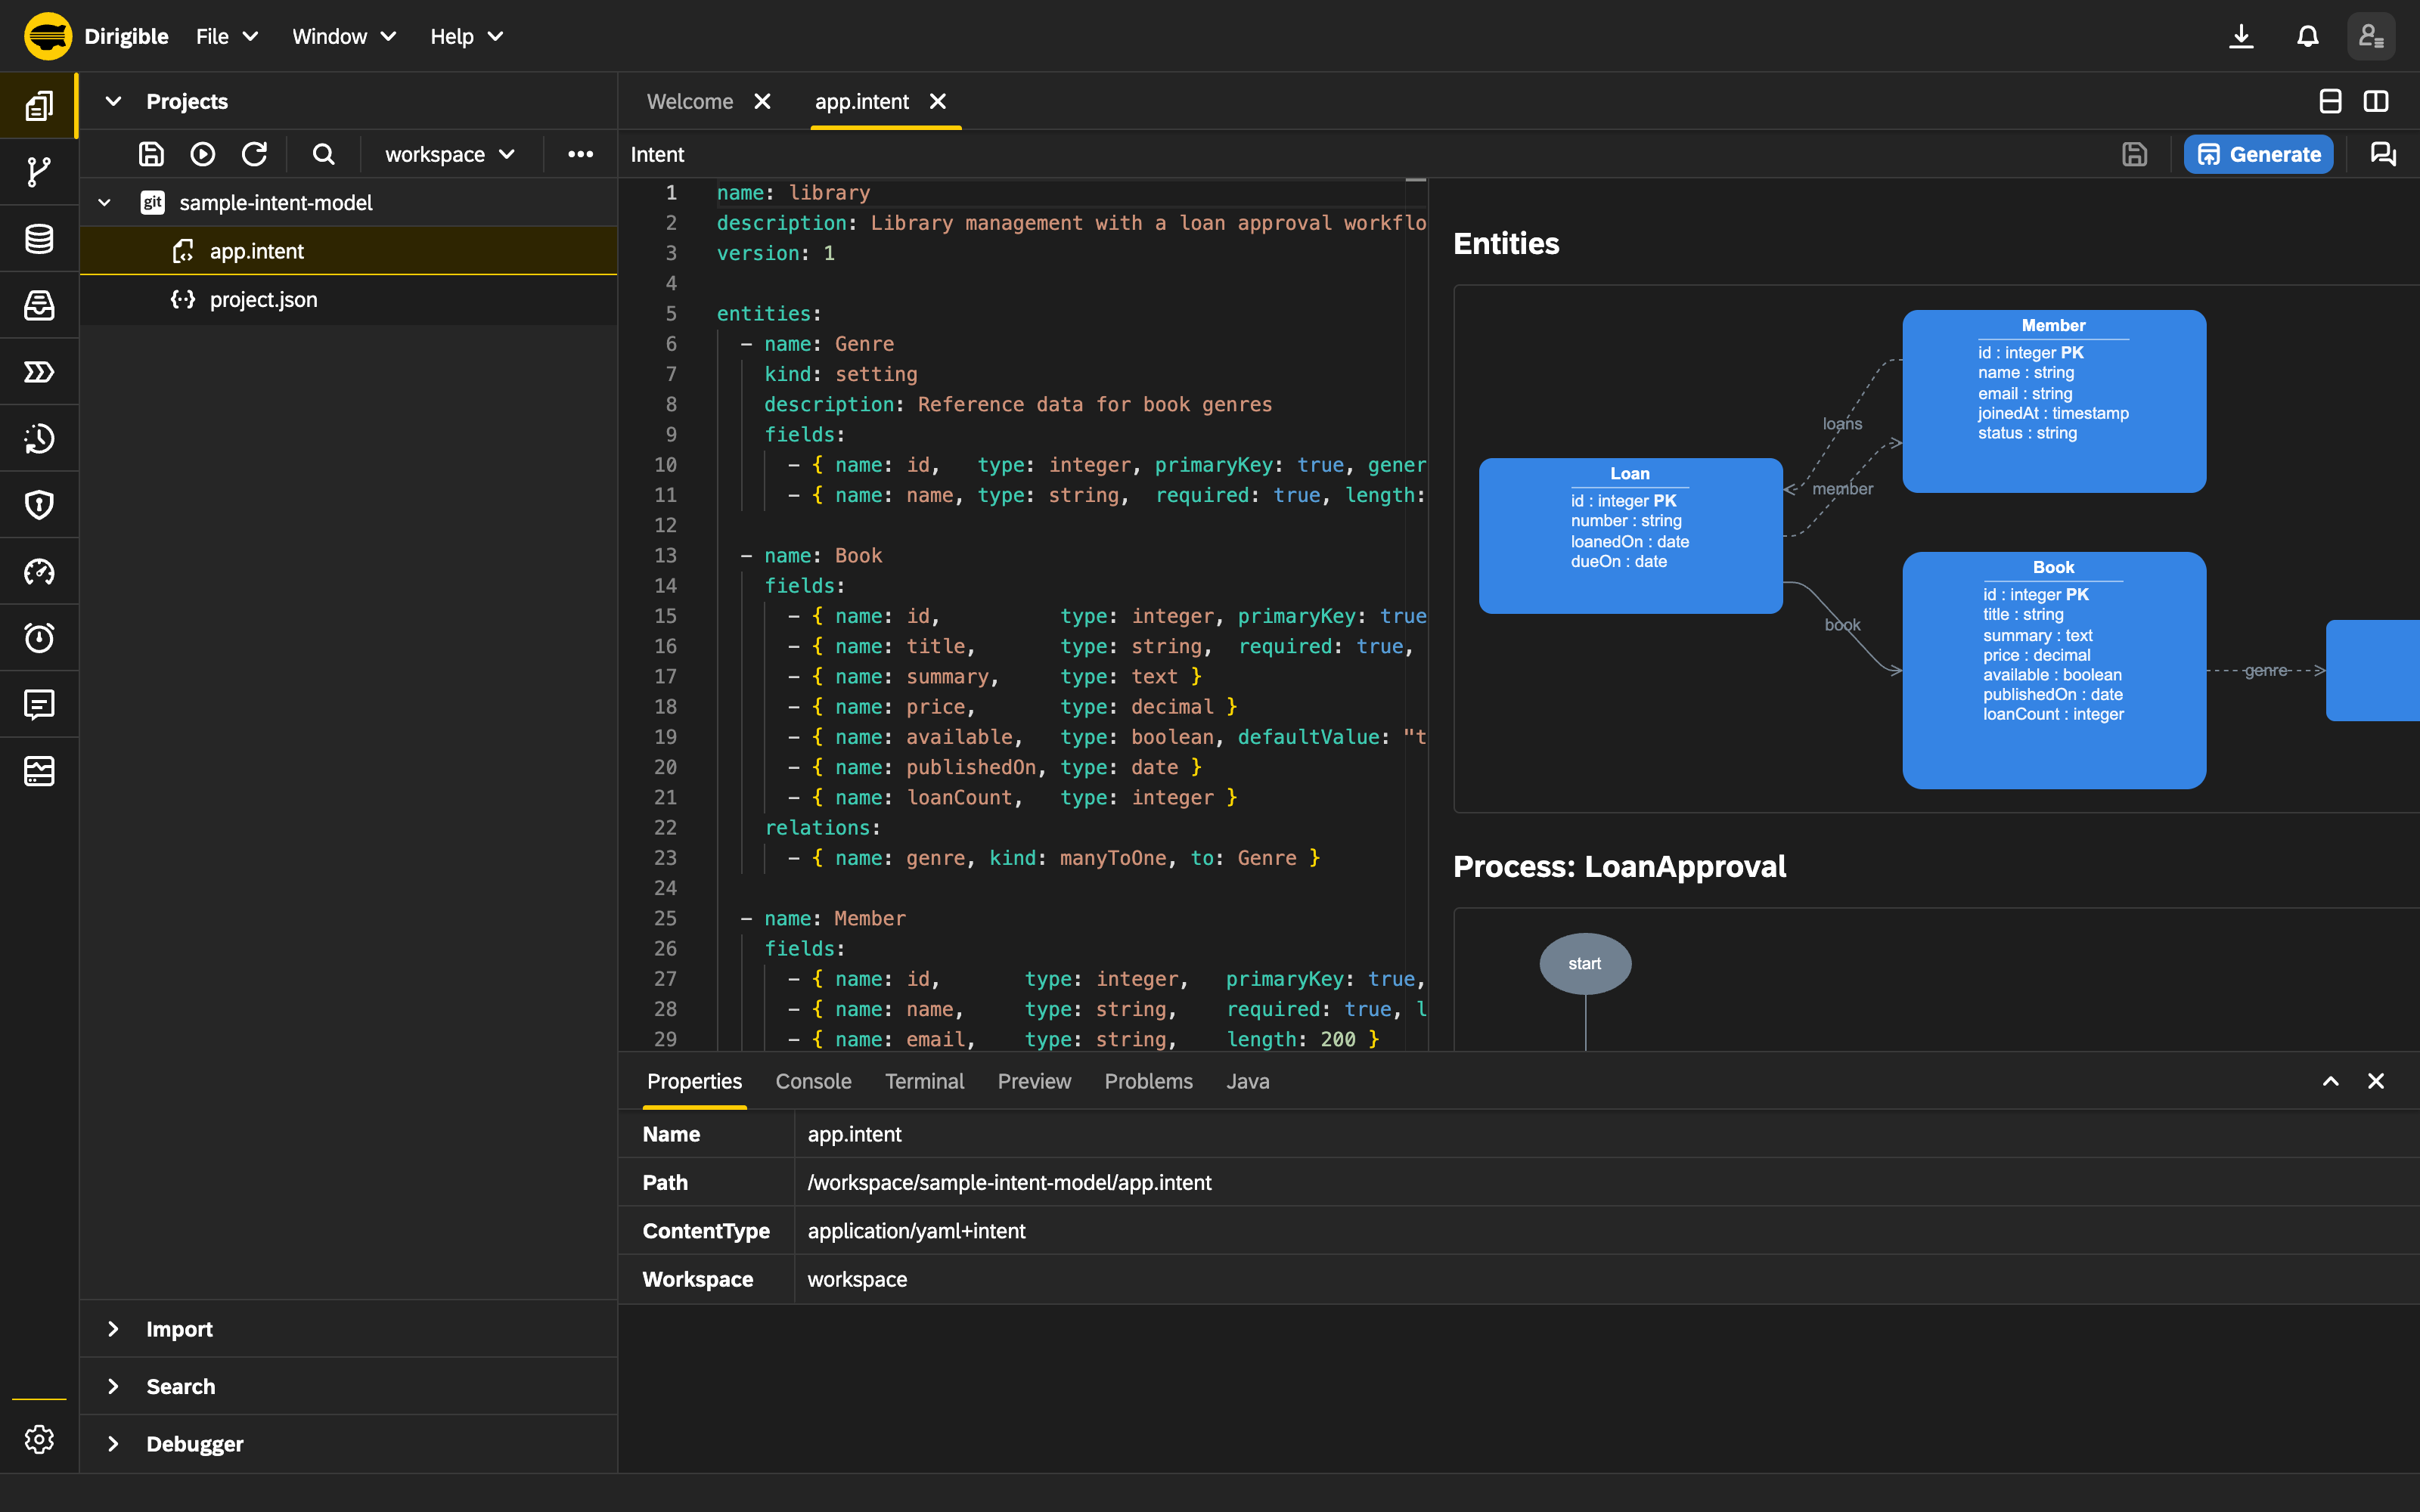This screenshot has width=2420, height=1512.
Task: Select the Properties tab
Action: [x=694, y=1081]
